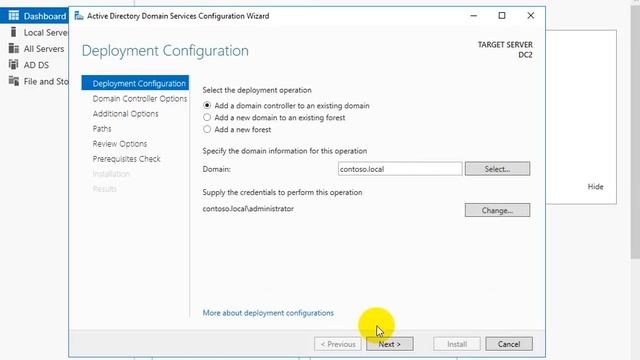Open All Servers in Server Manager sidebar
Screen dimensions: 640x360
[34, 49]
